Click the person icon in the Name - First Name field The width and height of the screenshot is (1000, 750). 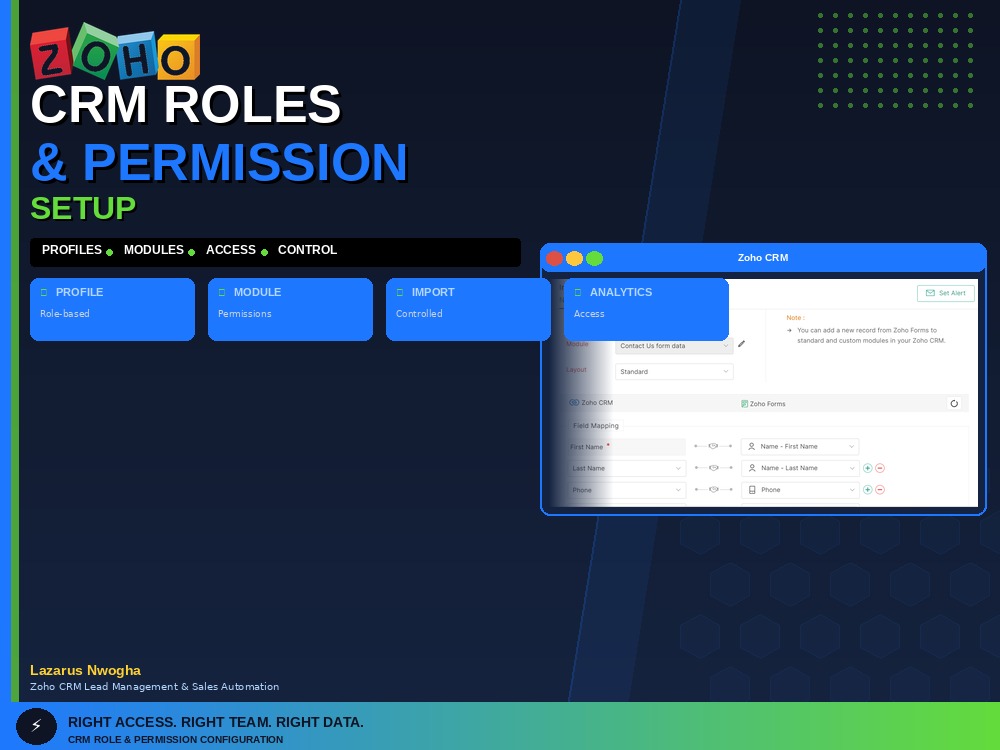tap(751, 446)
